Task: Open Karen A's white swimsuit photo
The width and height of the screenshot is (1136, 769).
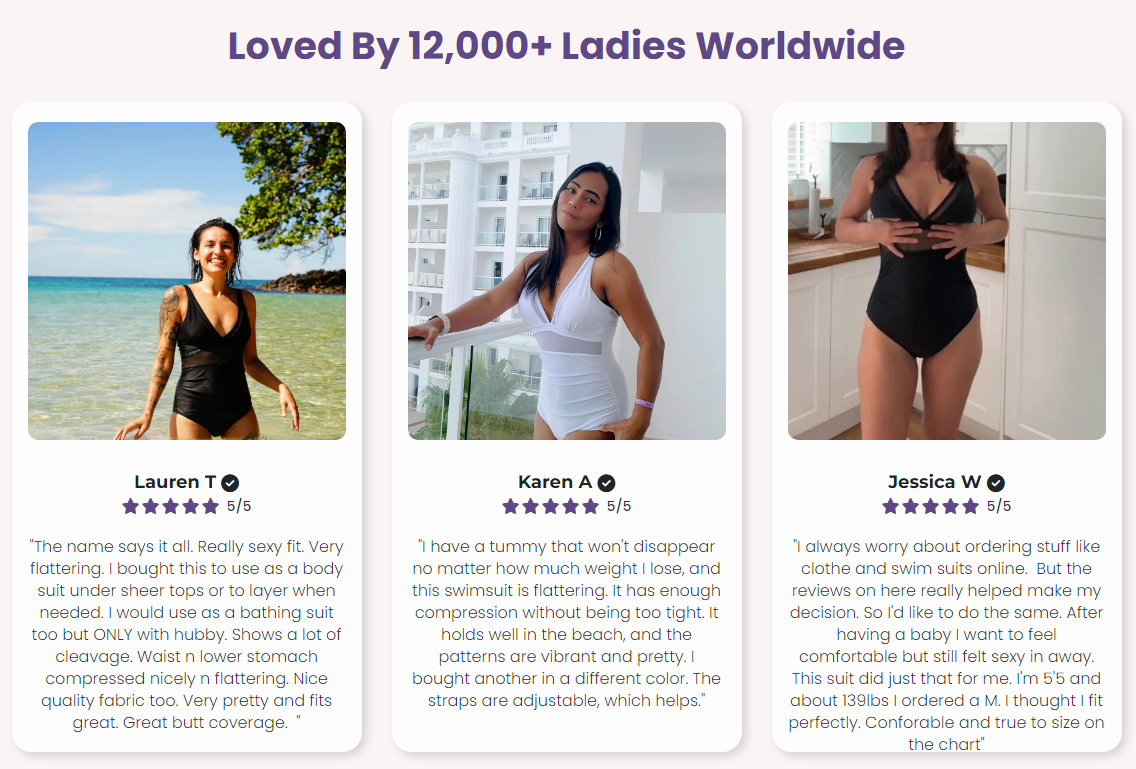Action: pyautogui.click(x=567, y=280)
